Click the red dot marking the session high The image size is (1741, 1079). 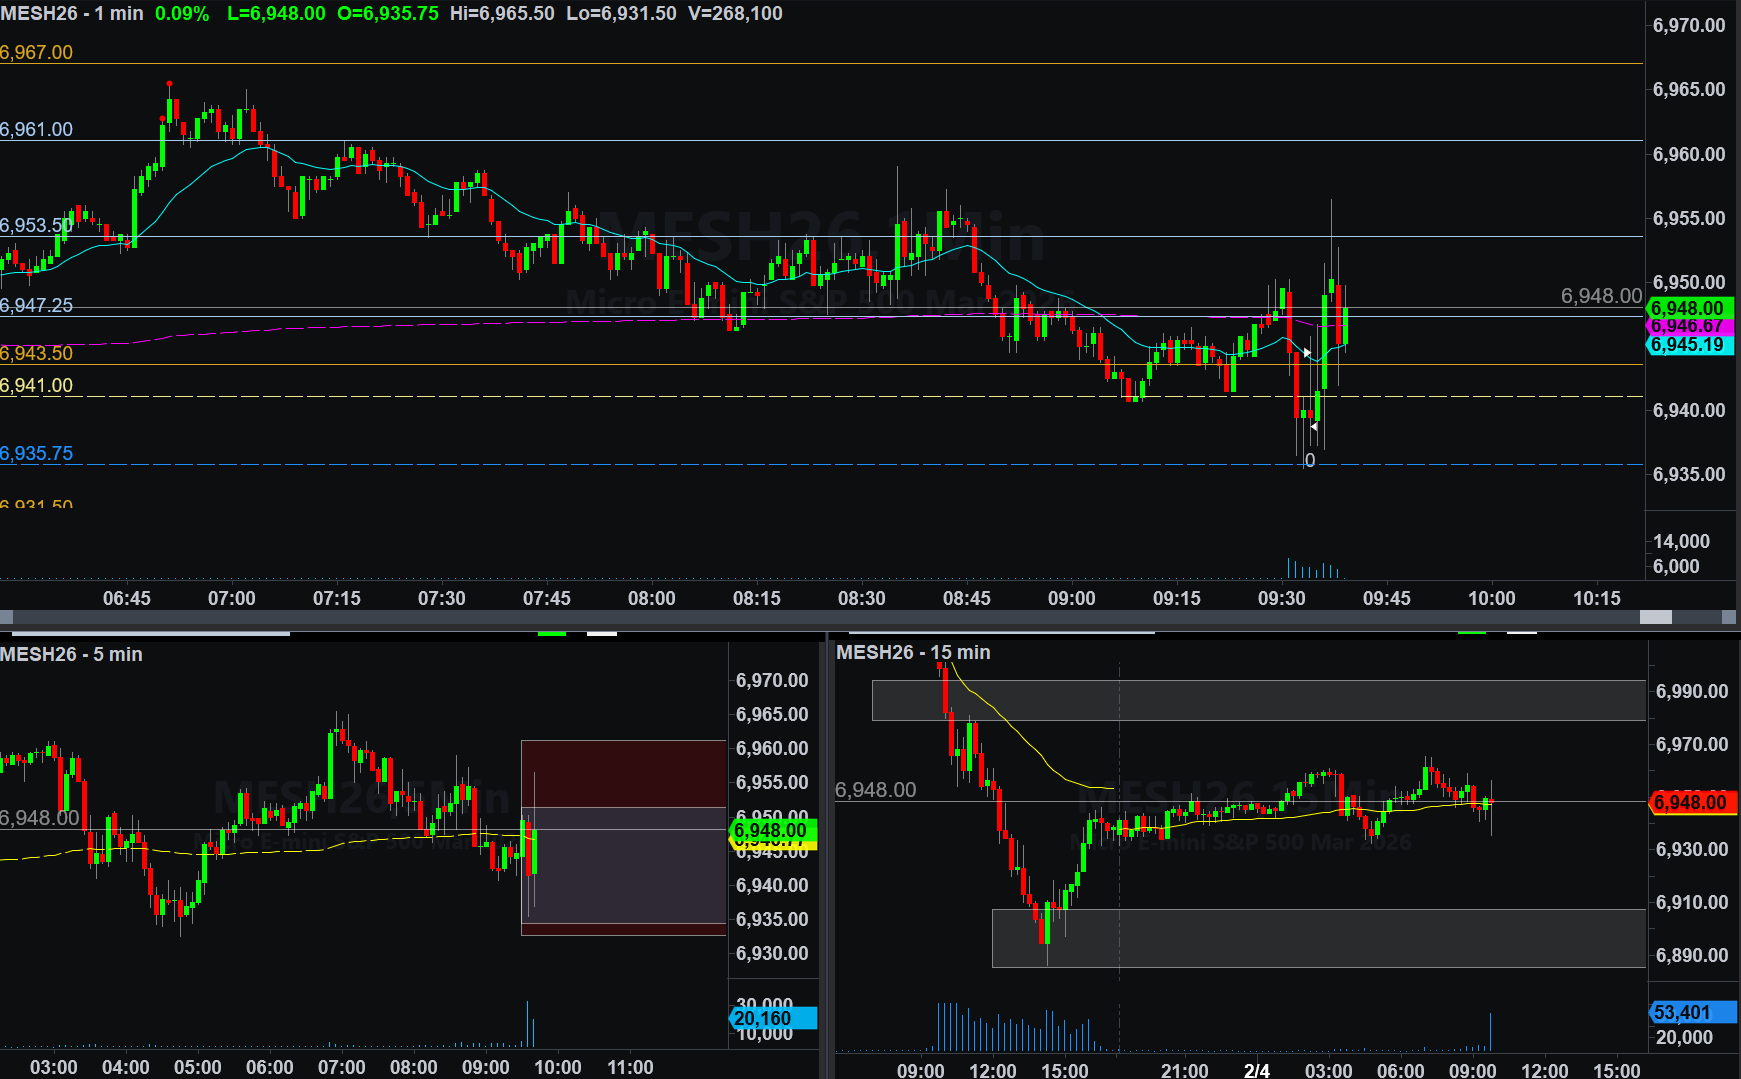170,84
